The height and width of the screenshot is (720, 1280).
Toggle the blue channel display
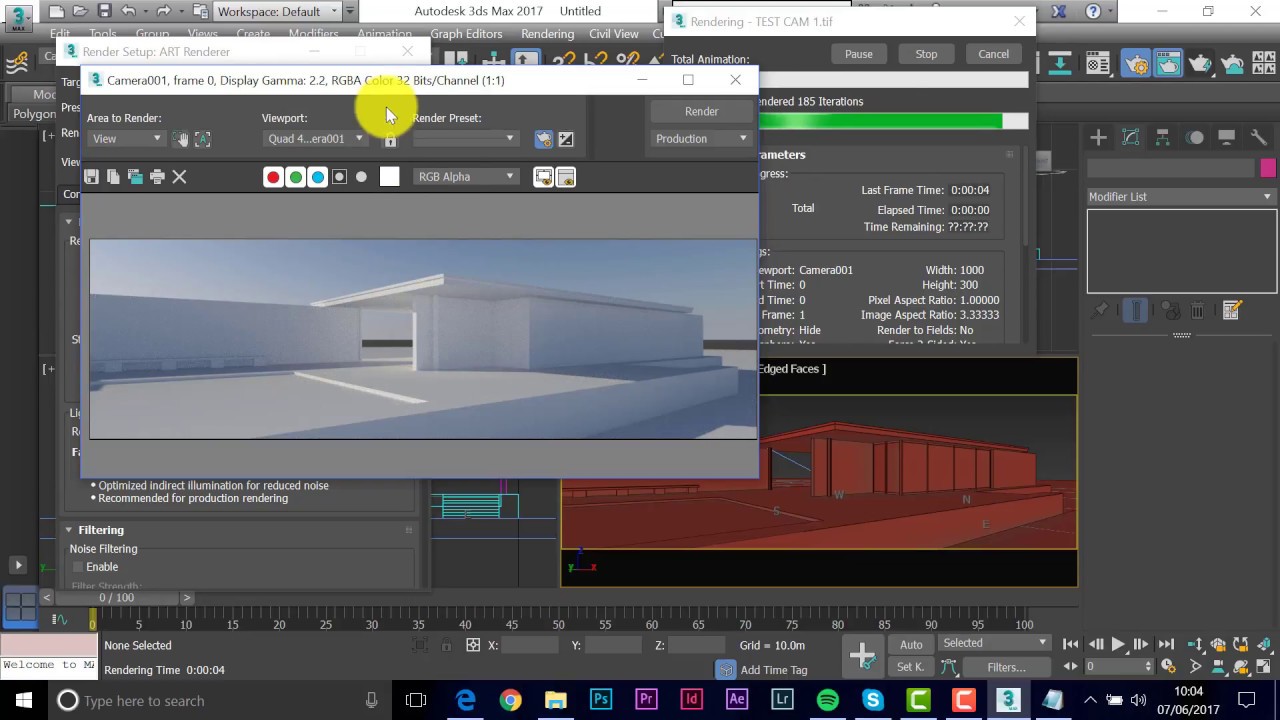click(317, 177)
